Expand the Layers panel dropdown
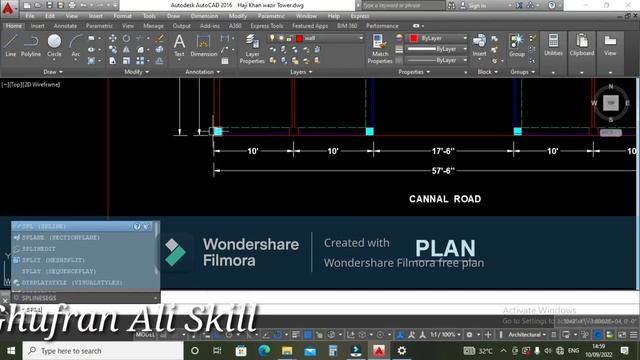Screen dimensions: 640x360 pos(301,72)
